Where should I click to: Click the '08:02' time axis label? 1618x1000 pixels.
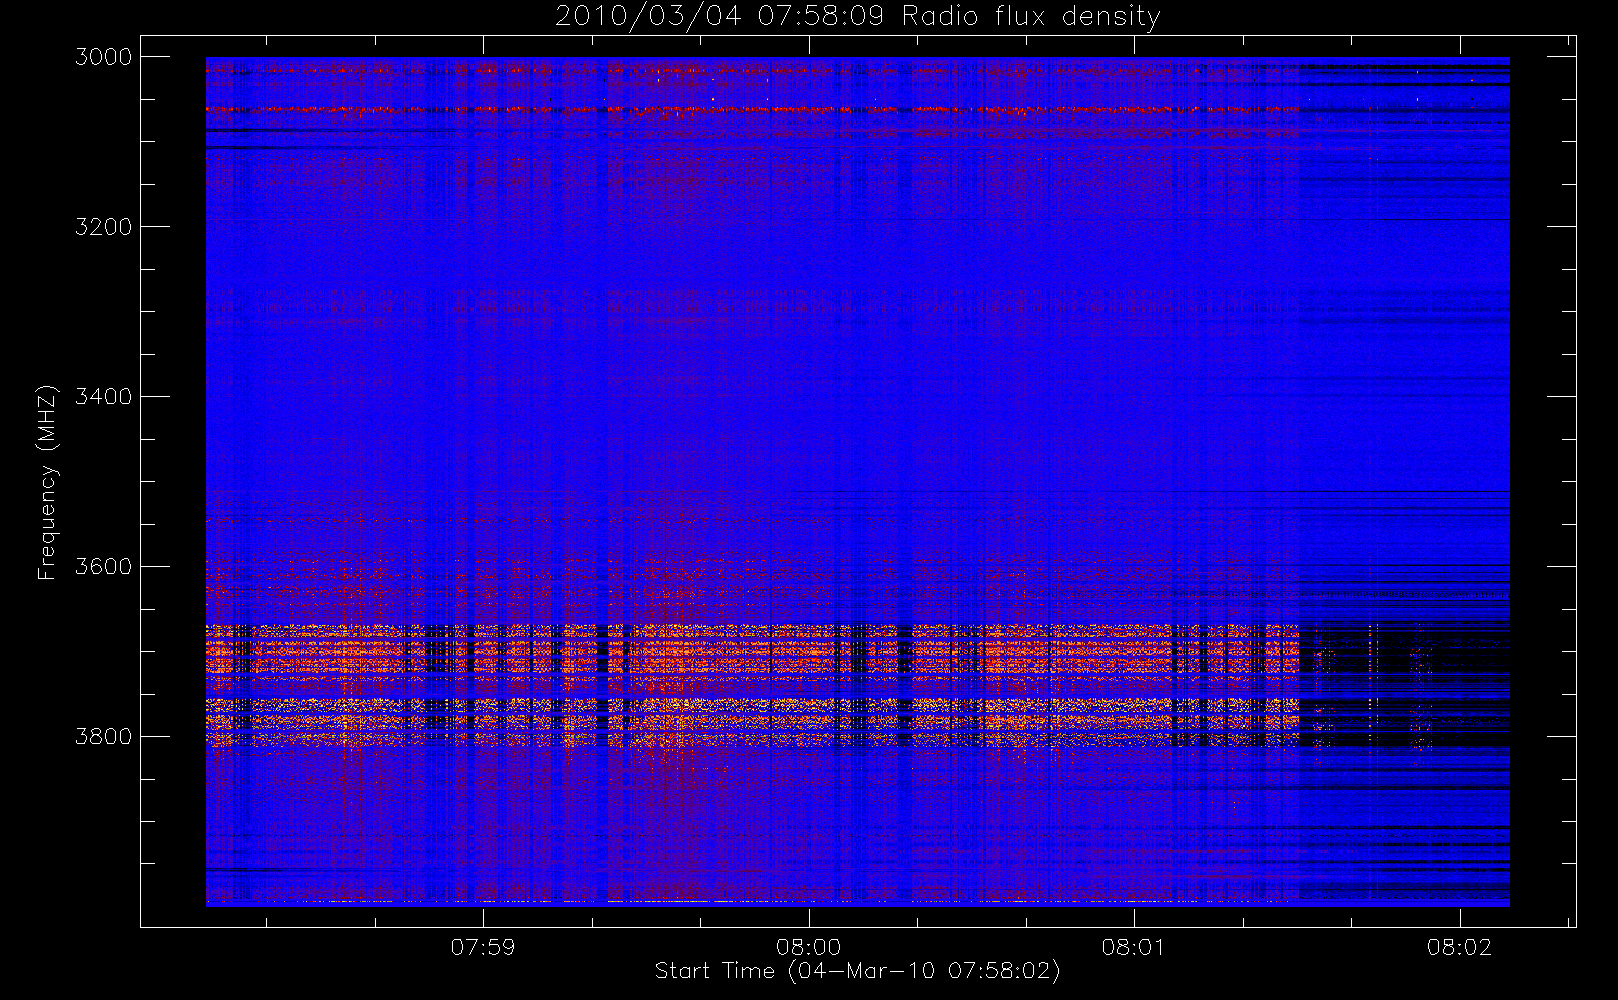[x=1460, y=947]
